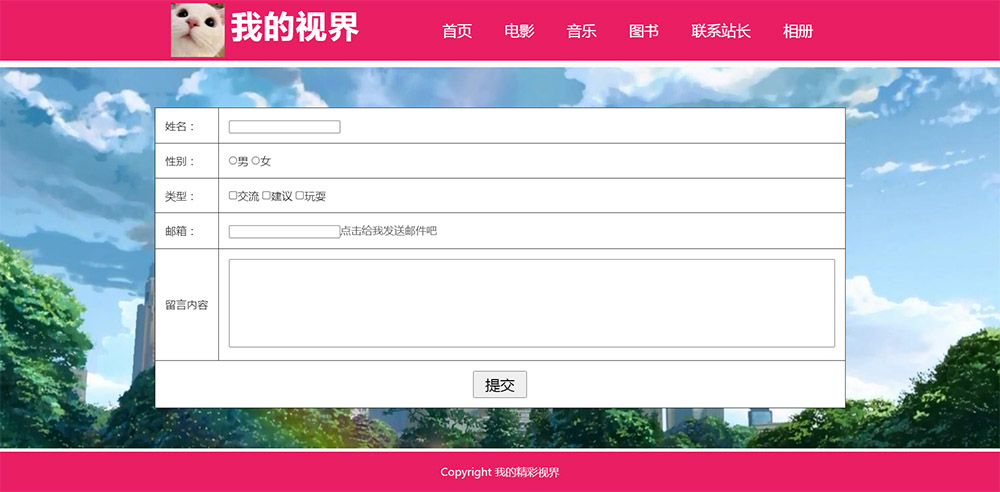Submit the form with 提交 button
The height and width of the screenshot is (492, 1000).
[x=500, y=384]
